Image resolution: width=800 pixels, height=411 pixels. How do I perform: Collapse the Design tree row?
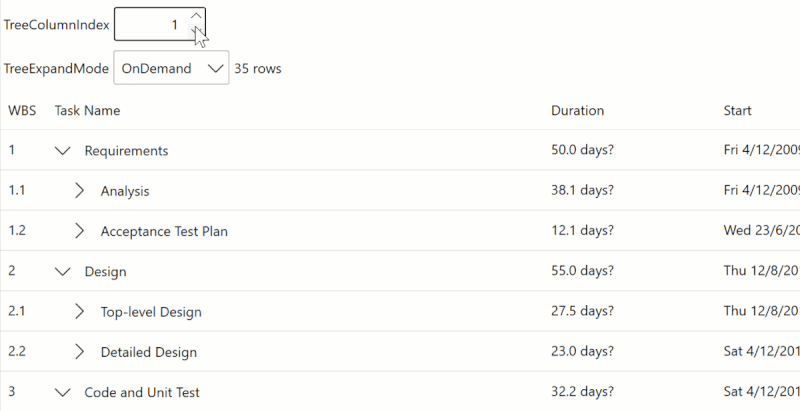[x=64, y=271]
